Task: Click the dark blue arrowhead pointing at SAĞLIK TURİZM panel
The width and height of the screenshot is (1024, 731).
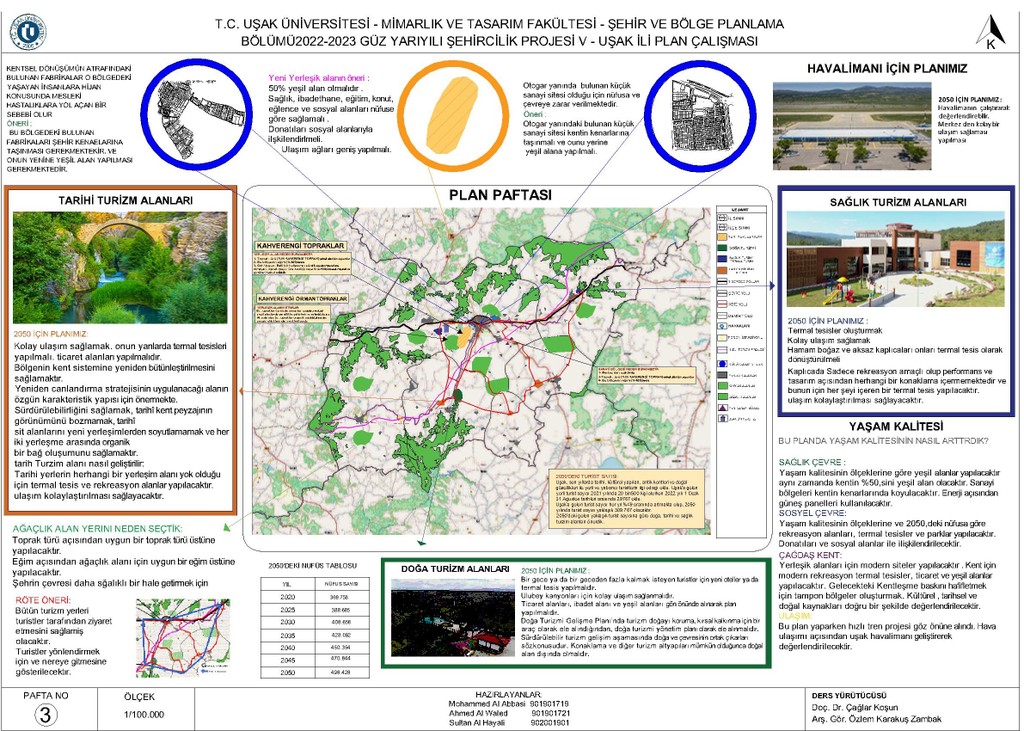Action: [773, 285]
